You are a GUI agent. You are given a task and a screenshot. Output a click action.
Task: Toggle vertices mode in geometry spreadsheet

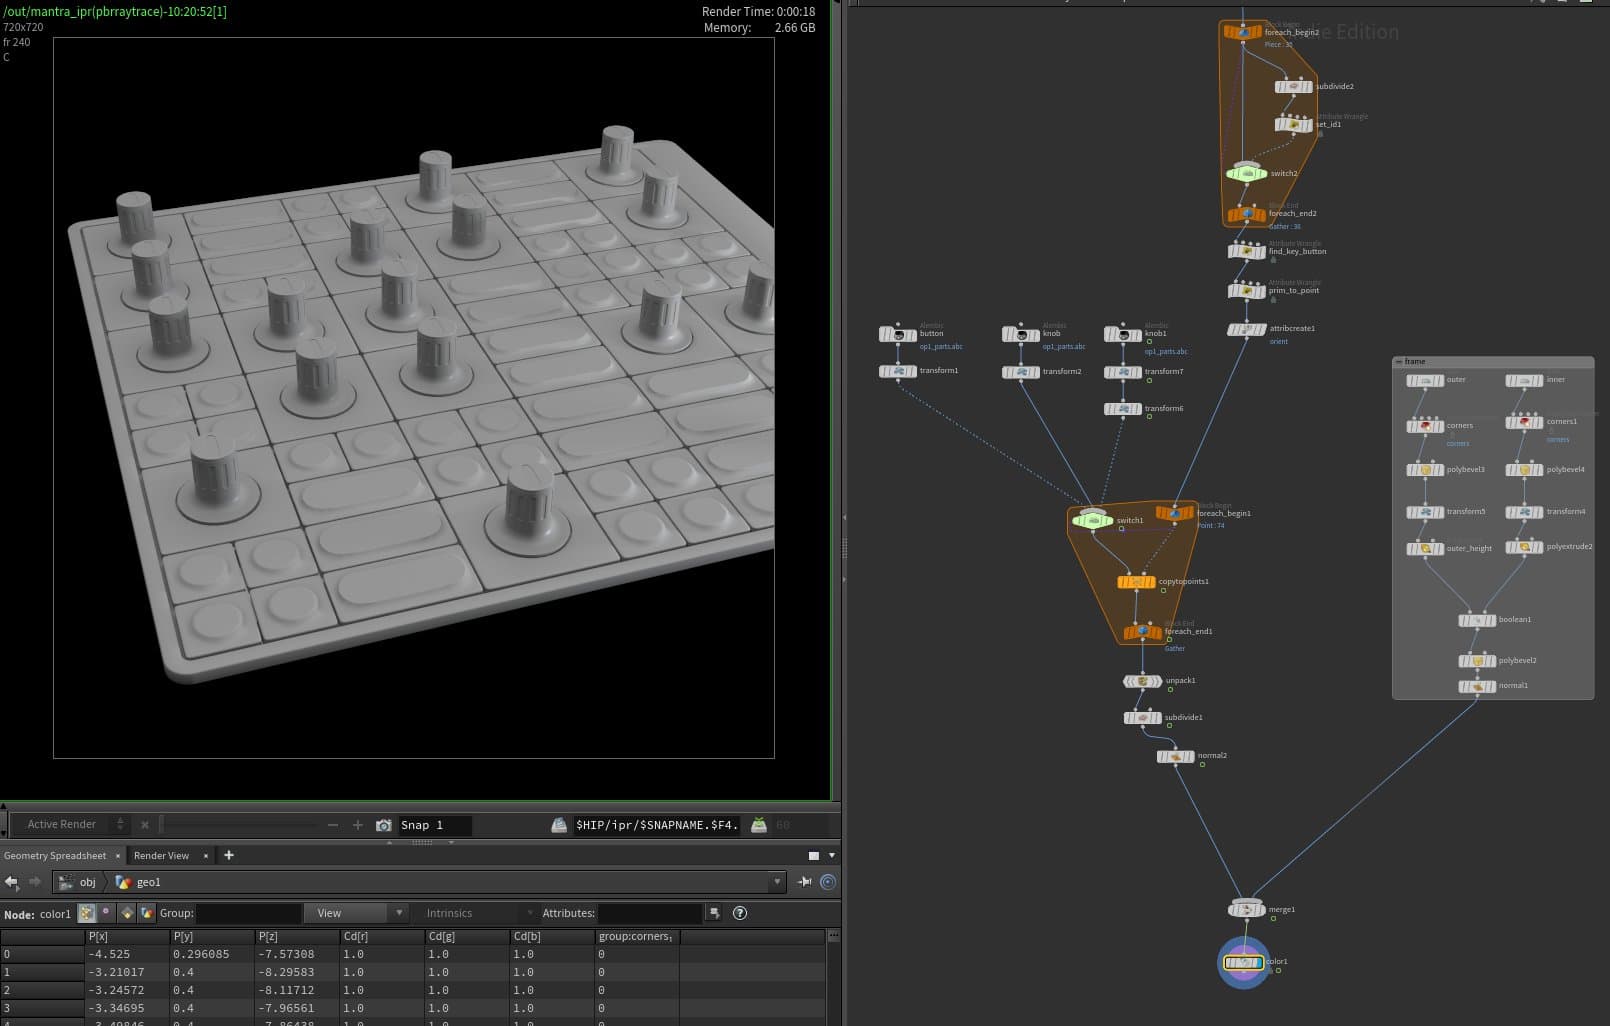(107, 913)
